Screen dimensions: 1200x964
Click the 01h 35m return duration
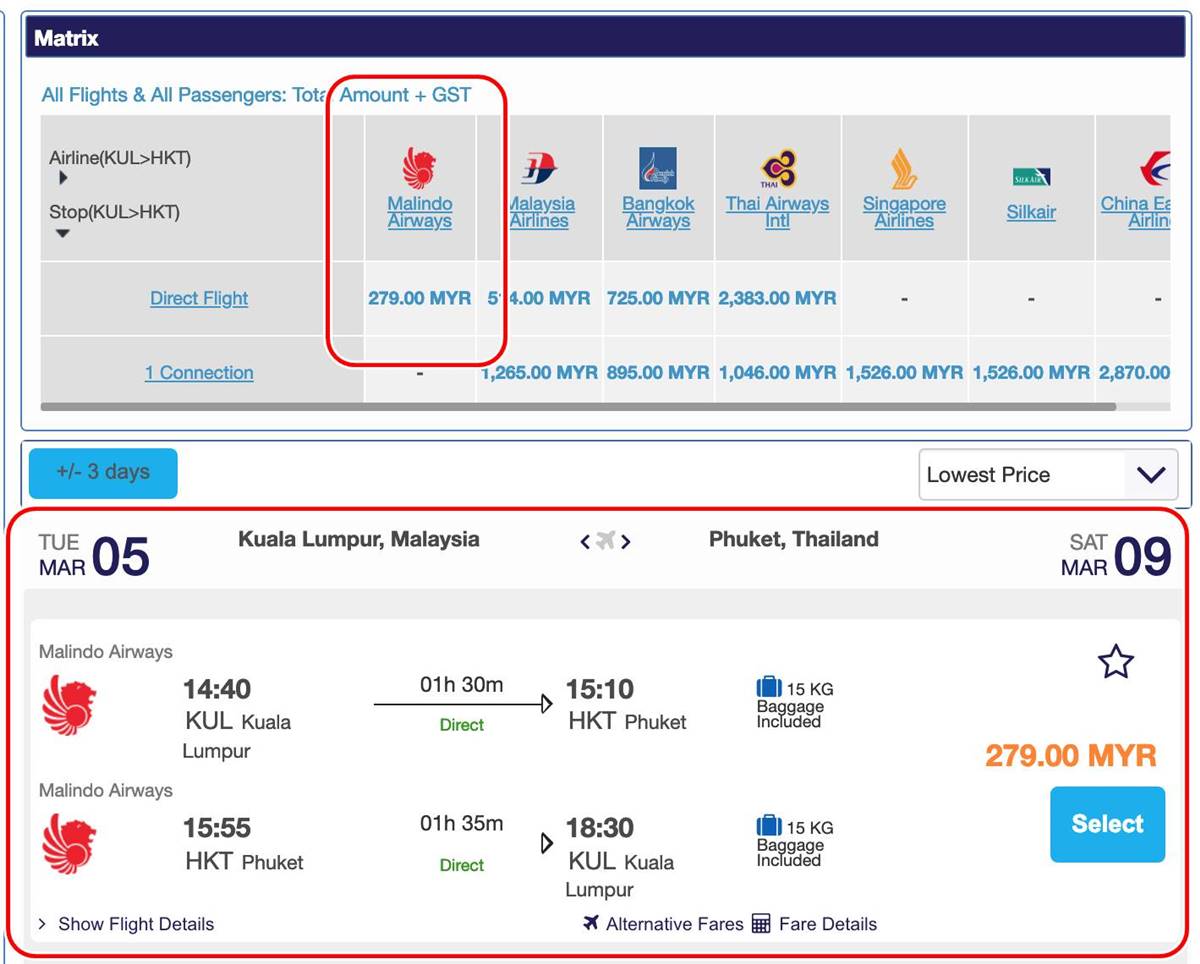461,824
